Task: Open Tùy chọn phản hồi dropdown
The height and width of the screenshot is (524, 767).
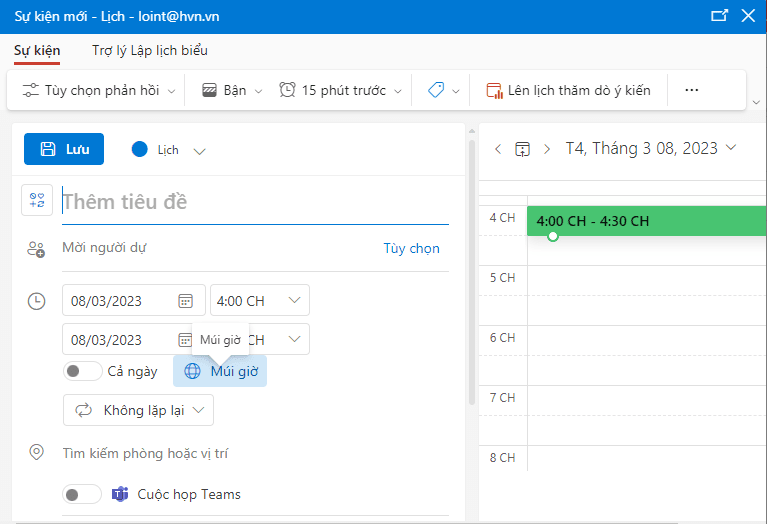Action: pyautogui.click(x=99, y=91)
